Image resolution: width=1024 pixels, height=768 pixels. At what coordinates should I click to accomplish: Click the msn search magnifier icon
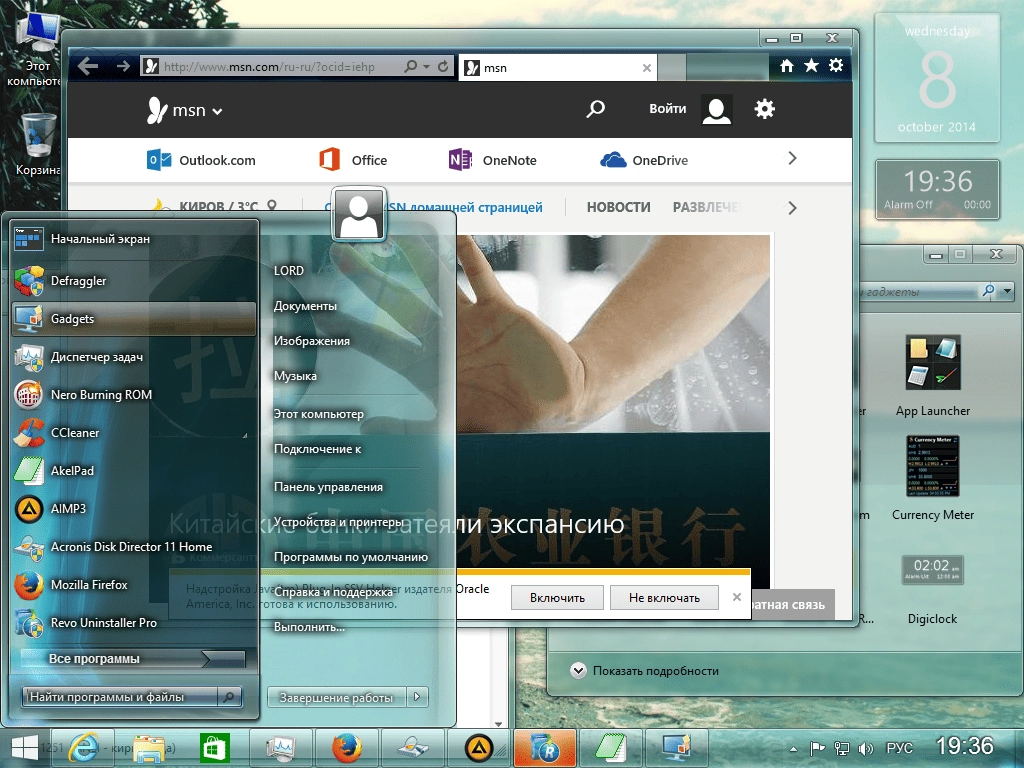pyautogui.click(x=595, y=109)
